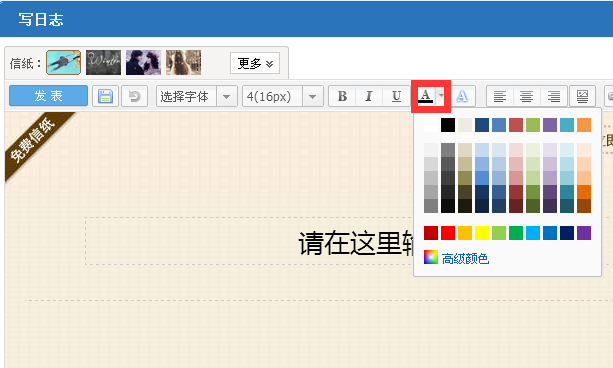Viewport: 613px width, 368px height.
Task: Pick the bright red standard color swatch
Action: 448,233
